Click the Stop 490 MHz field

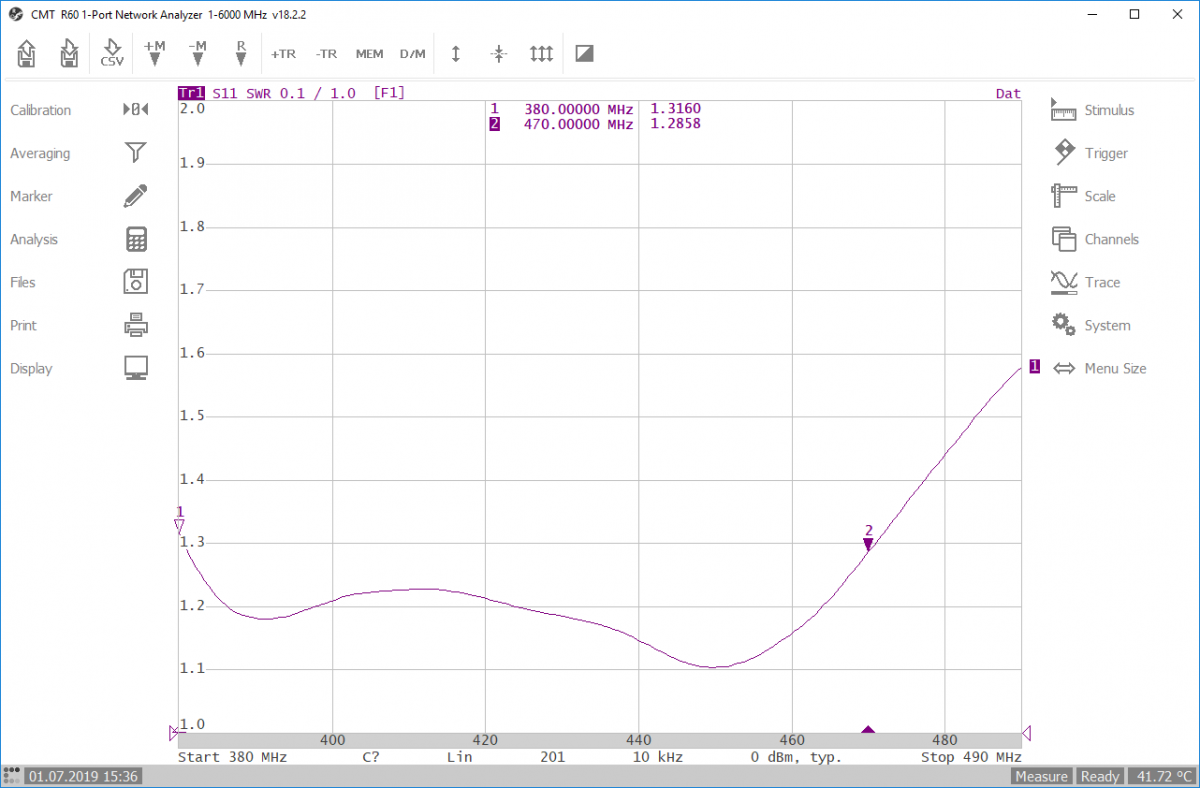click(971, 757)
